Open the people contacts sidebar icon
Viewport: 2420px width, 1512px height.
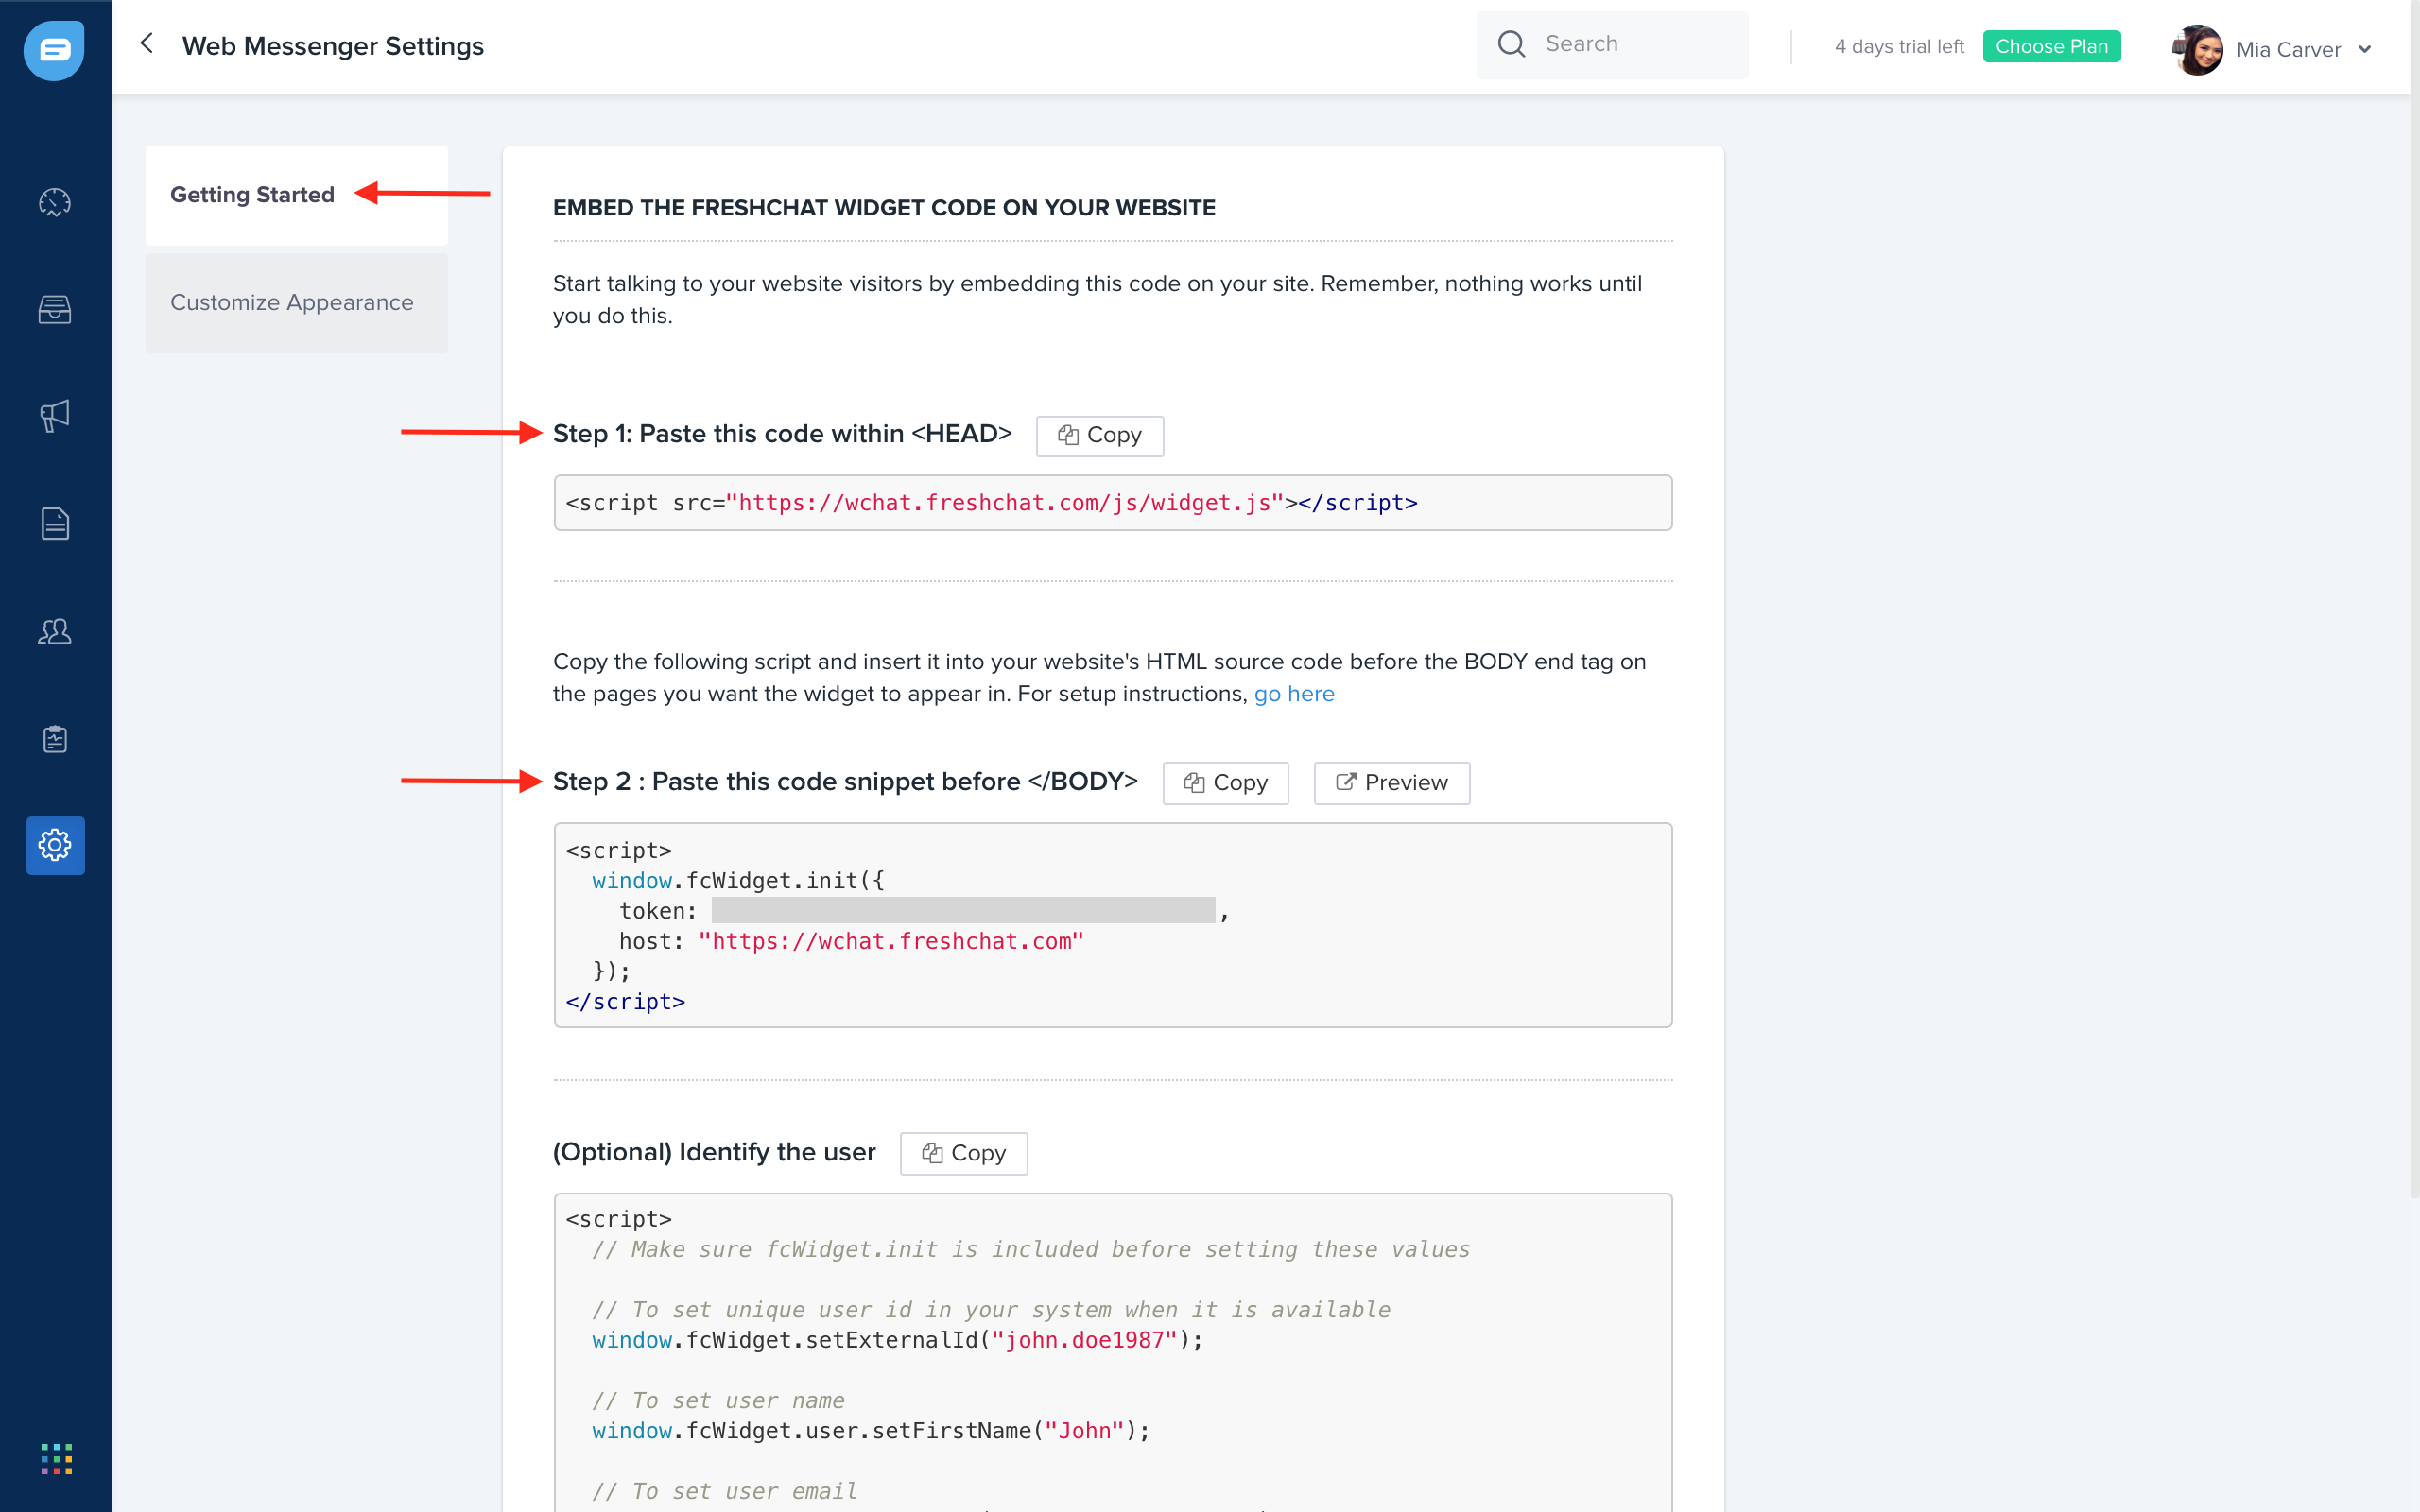pos(55,631)
